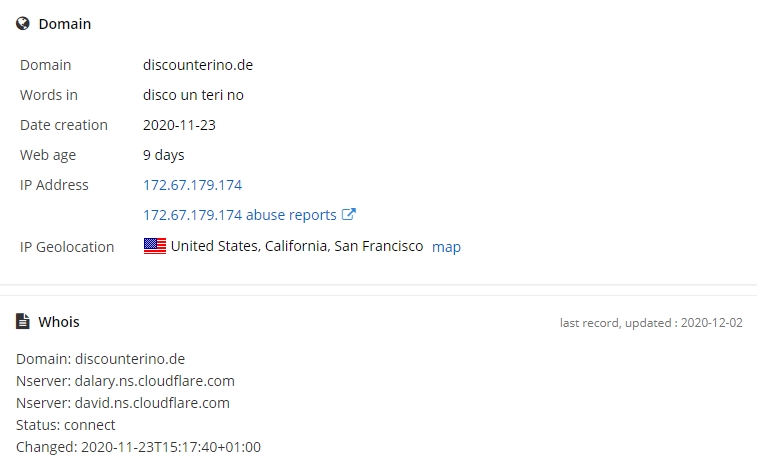Click the last record updated 2020-12-02 text
Screen dimensions: 757x470
(x=651, y=323)
